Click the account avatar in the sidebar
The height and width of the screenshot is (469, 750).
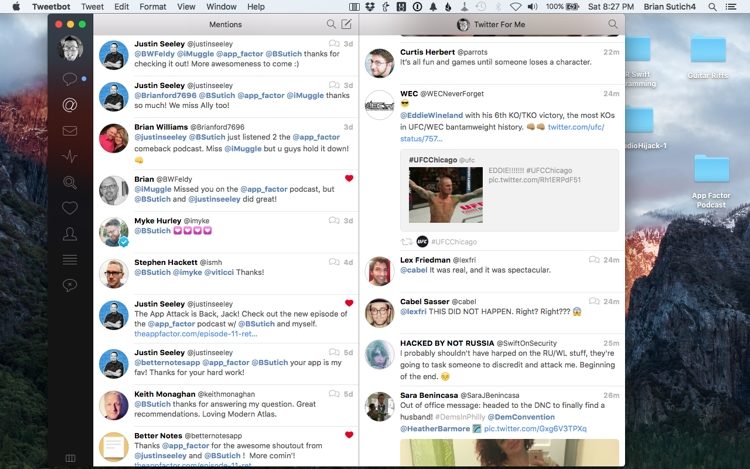click(x=70, y=48)
